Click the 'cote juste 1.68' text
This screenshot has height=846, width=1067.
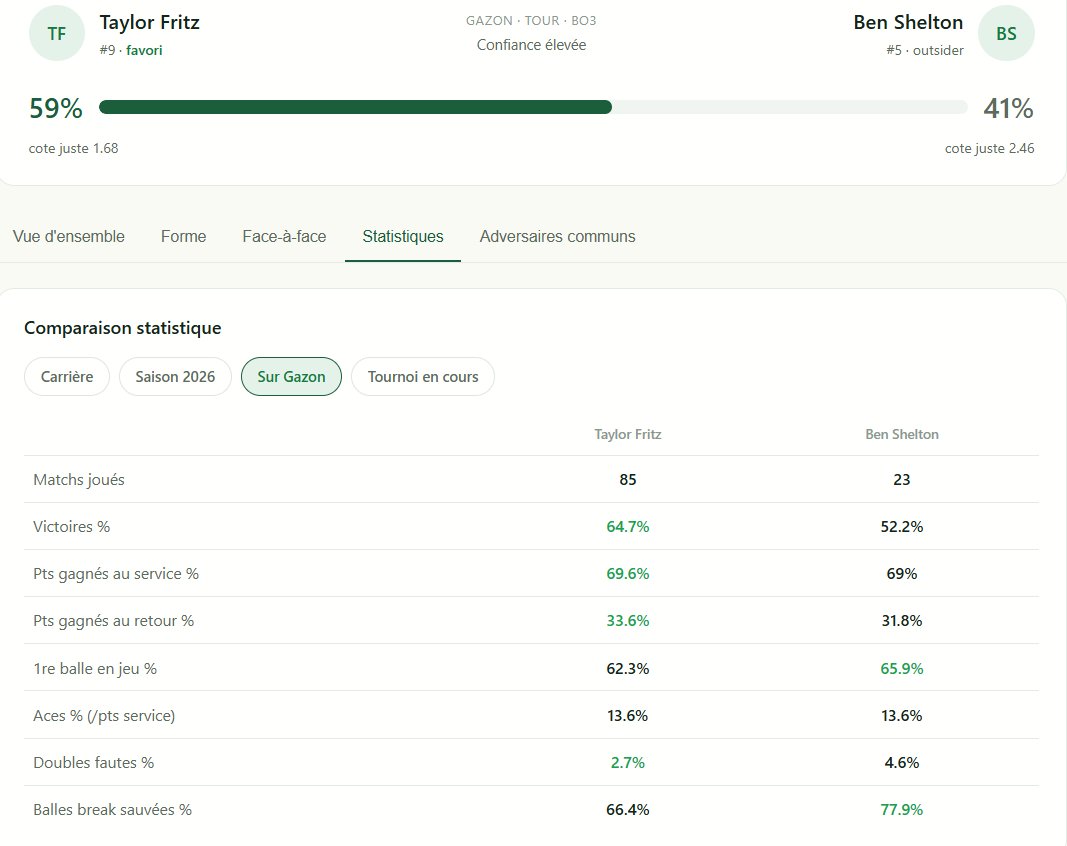73,148
